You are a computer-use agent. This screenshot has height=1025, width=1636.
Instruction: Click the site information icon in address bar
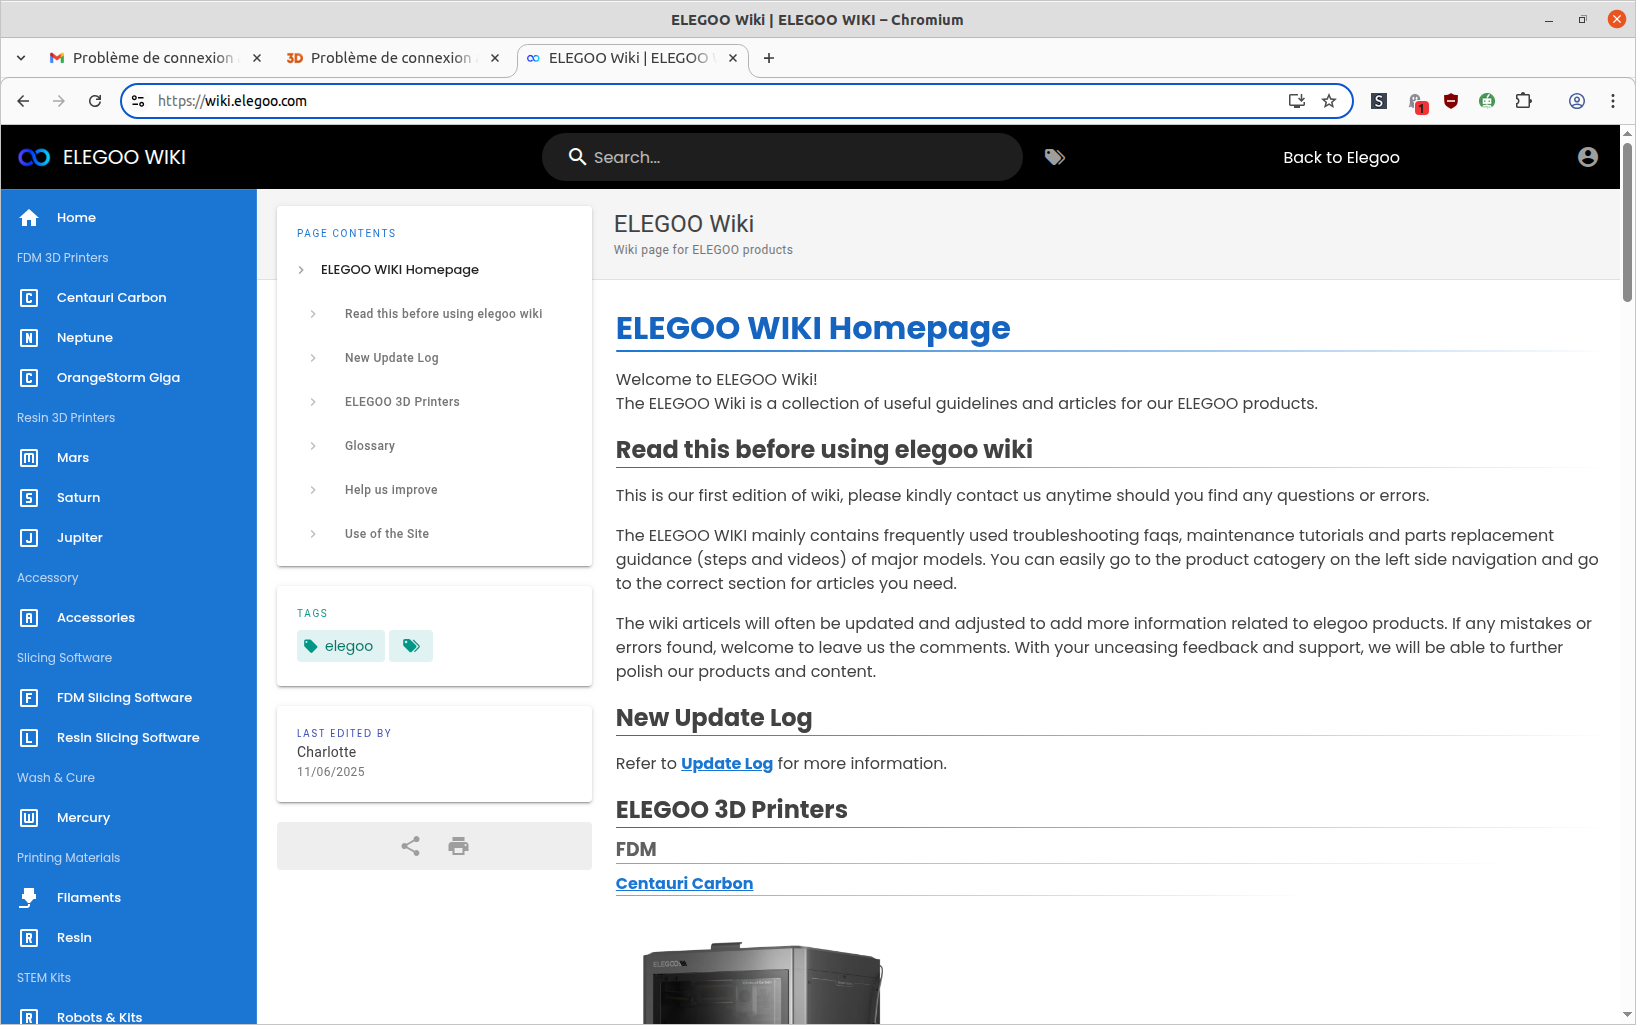click(x=139, y=101)
